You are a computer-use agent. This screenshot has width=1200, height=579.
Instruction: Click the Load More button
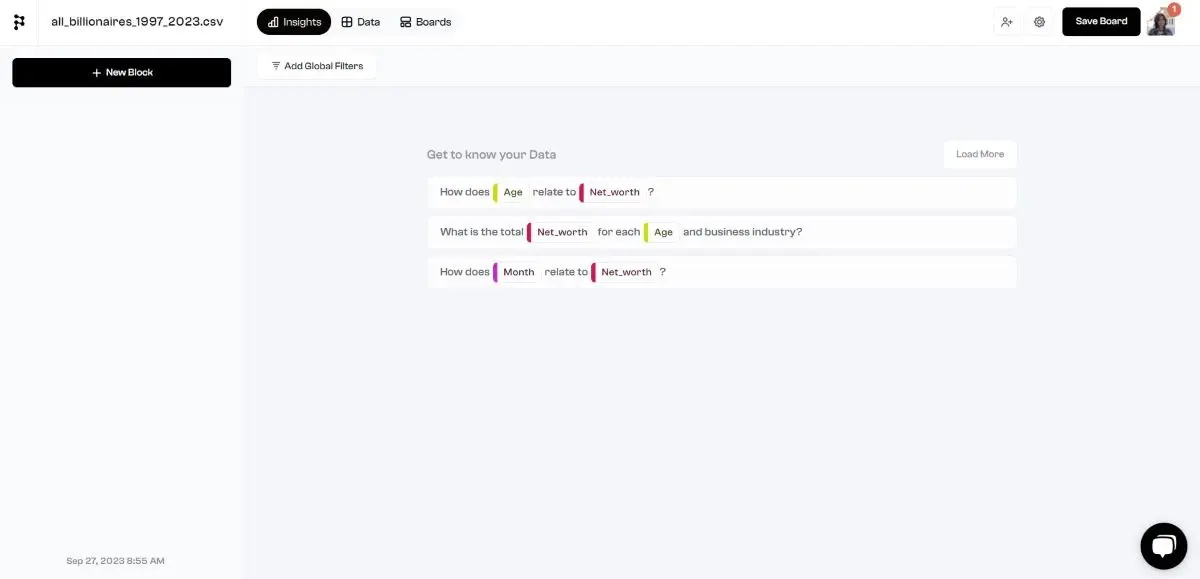click(979, 154)
